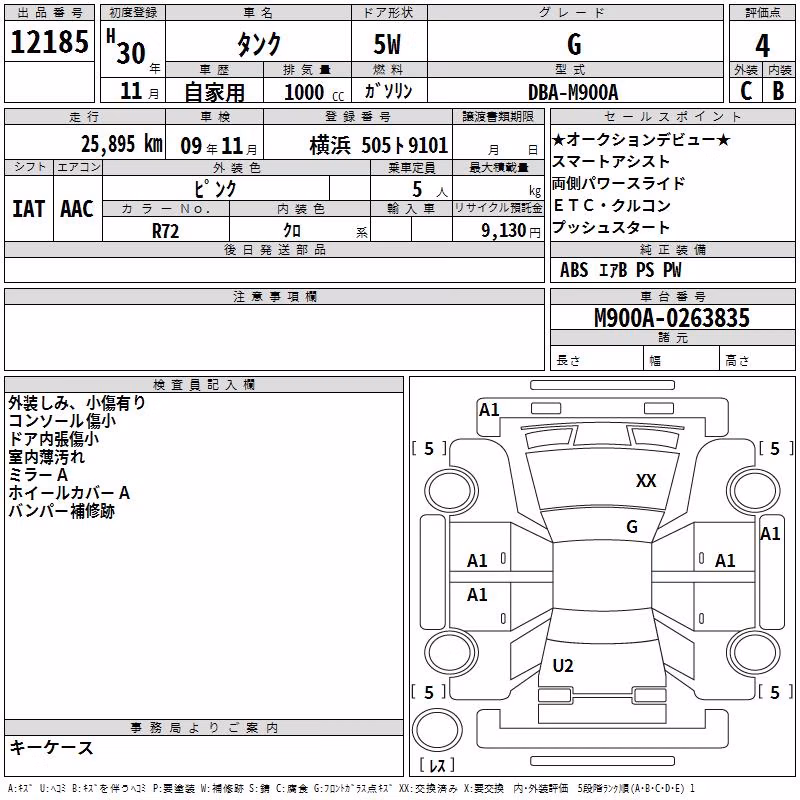Click the 両側パワースライド sales point
The image size is (800, 800).
(618, 183)
